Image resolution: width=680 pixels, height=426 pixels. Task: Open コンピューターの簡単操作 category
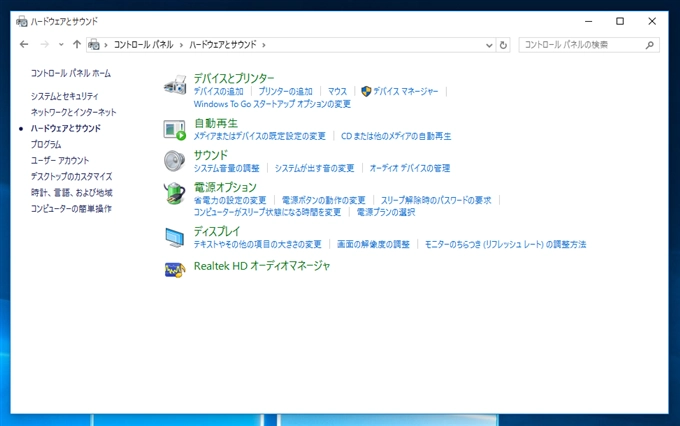71,208
